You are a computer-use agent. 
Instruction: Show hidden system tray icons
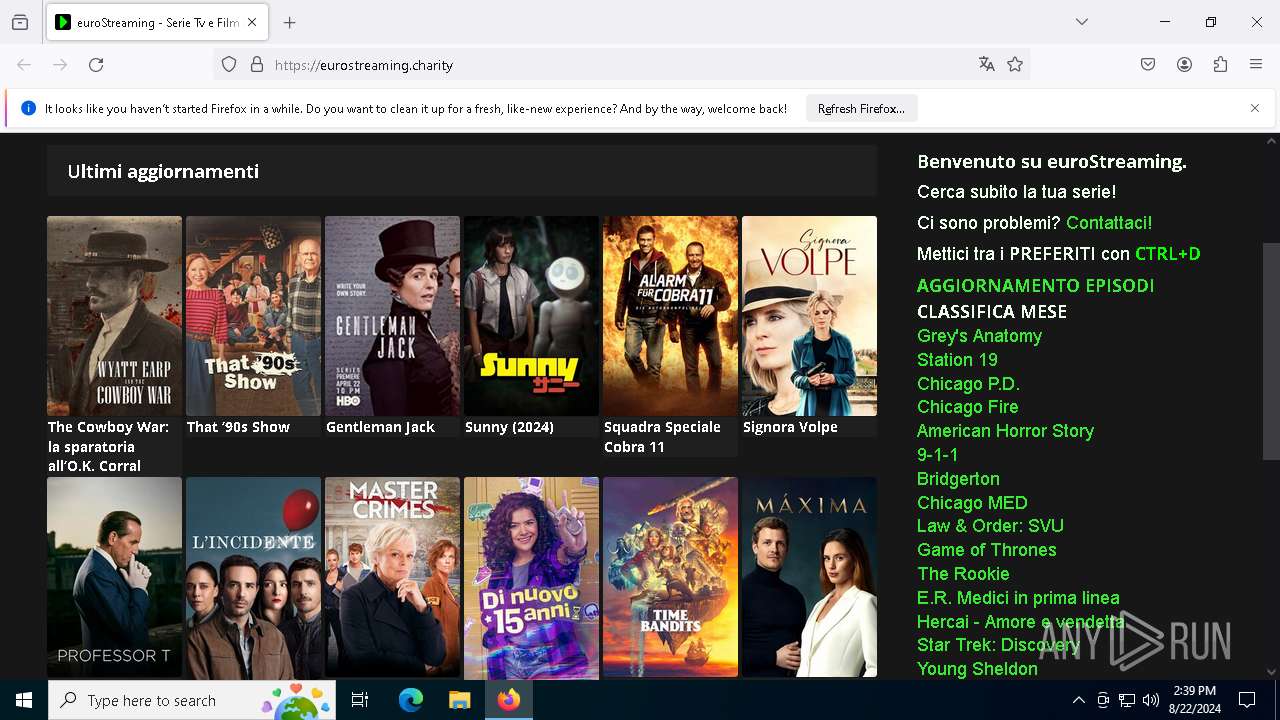click(x=1078, y=700)
